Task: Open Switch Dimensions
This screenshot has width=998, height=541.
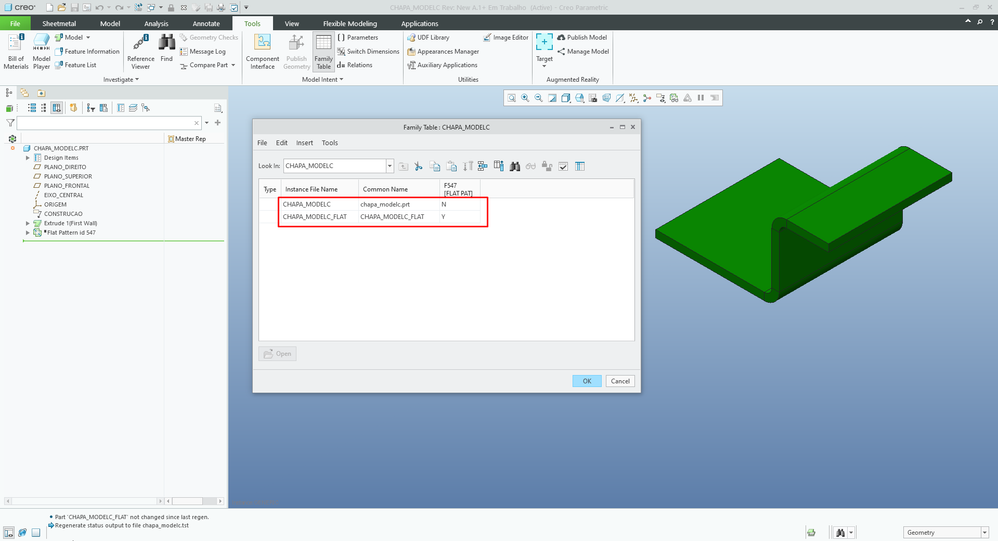Action: tap(368, 52)
